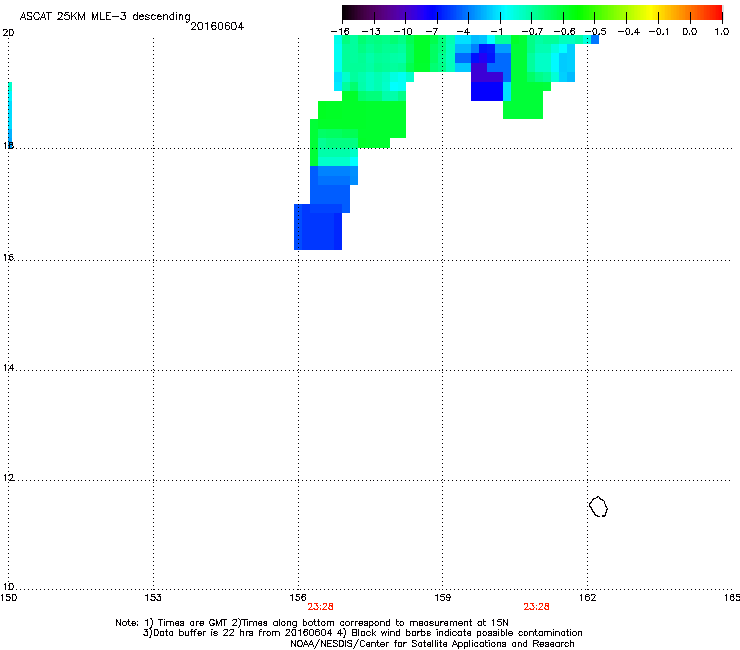The width and height of the screenshot is (740, 650).
Task: Click the '-0.5' color bar label
Action: [596, 32]
